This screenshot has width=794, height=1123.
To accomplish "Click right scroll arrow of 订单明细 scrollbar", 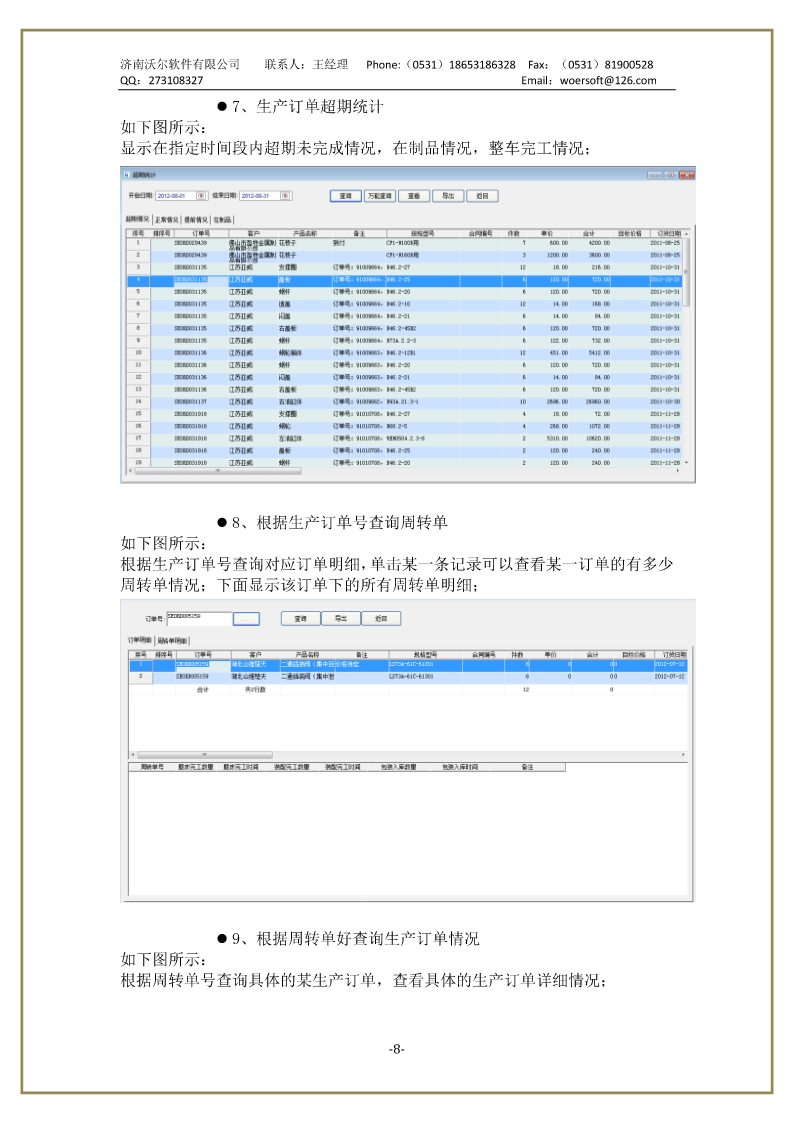I will pyautogui.click(x=683, y=755).
